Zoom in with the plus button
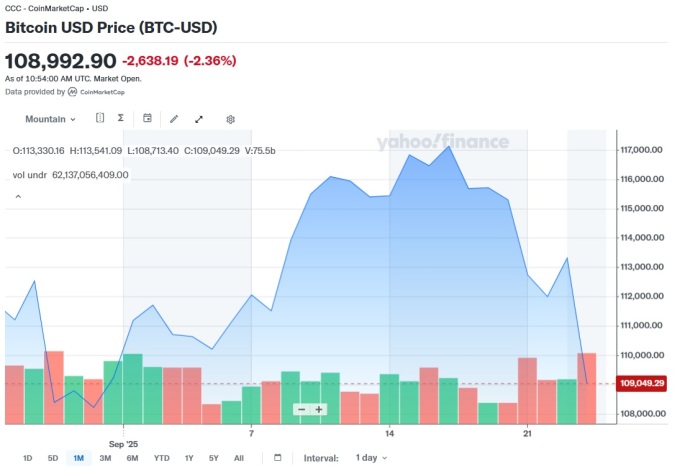The width and height of the screenshot is (680, 472). tap(319, 410)
